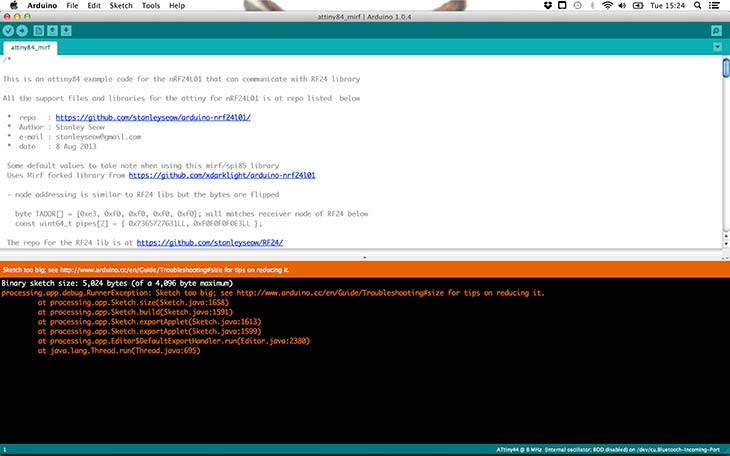Click the window title 'attiny84_mirf | Arduino 1.0.4'
Viewport: 730px width, 456px height.
[x=365, y=17]
